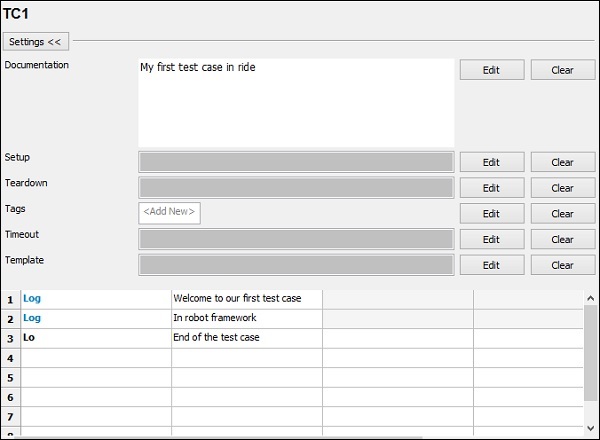This screenshot has width=600, height=440.
Task: Open Edit dialog for Setup
Action: tap(491, 162)
